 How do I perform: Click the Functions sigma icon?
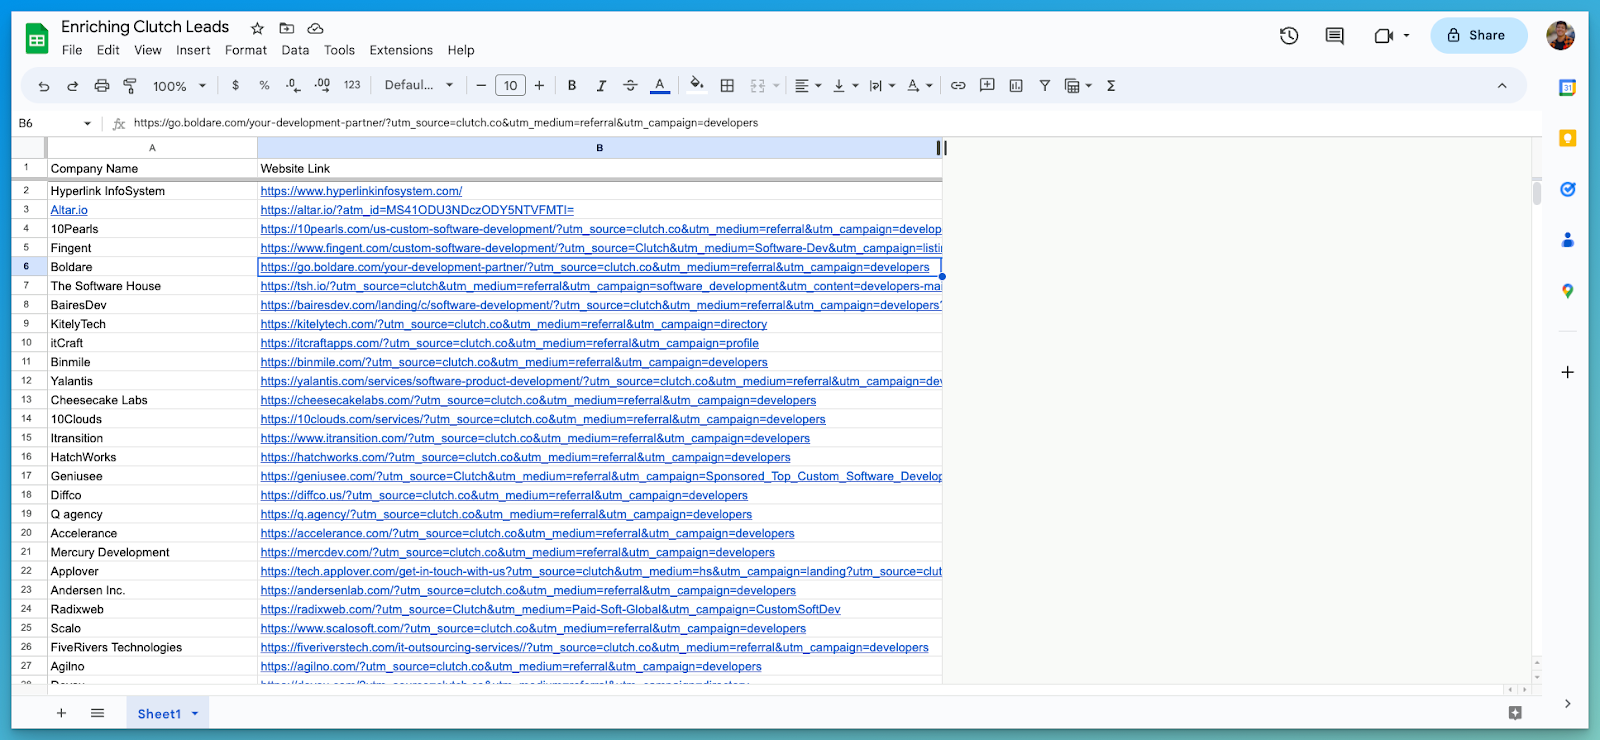pyautogui.click(x=1111, y=86)
